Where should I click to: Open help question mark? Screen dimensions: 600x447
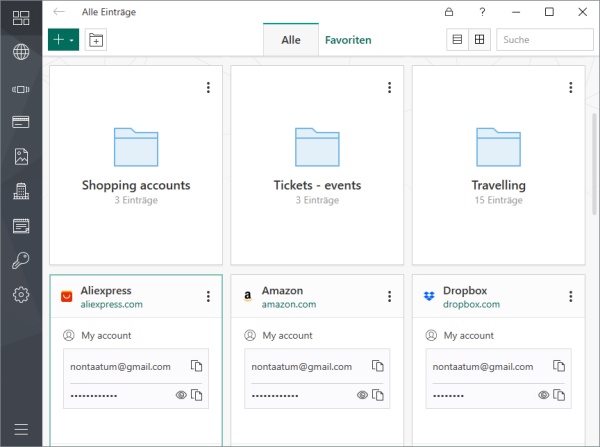pos(482,12)
